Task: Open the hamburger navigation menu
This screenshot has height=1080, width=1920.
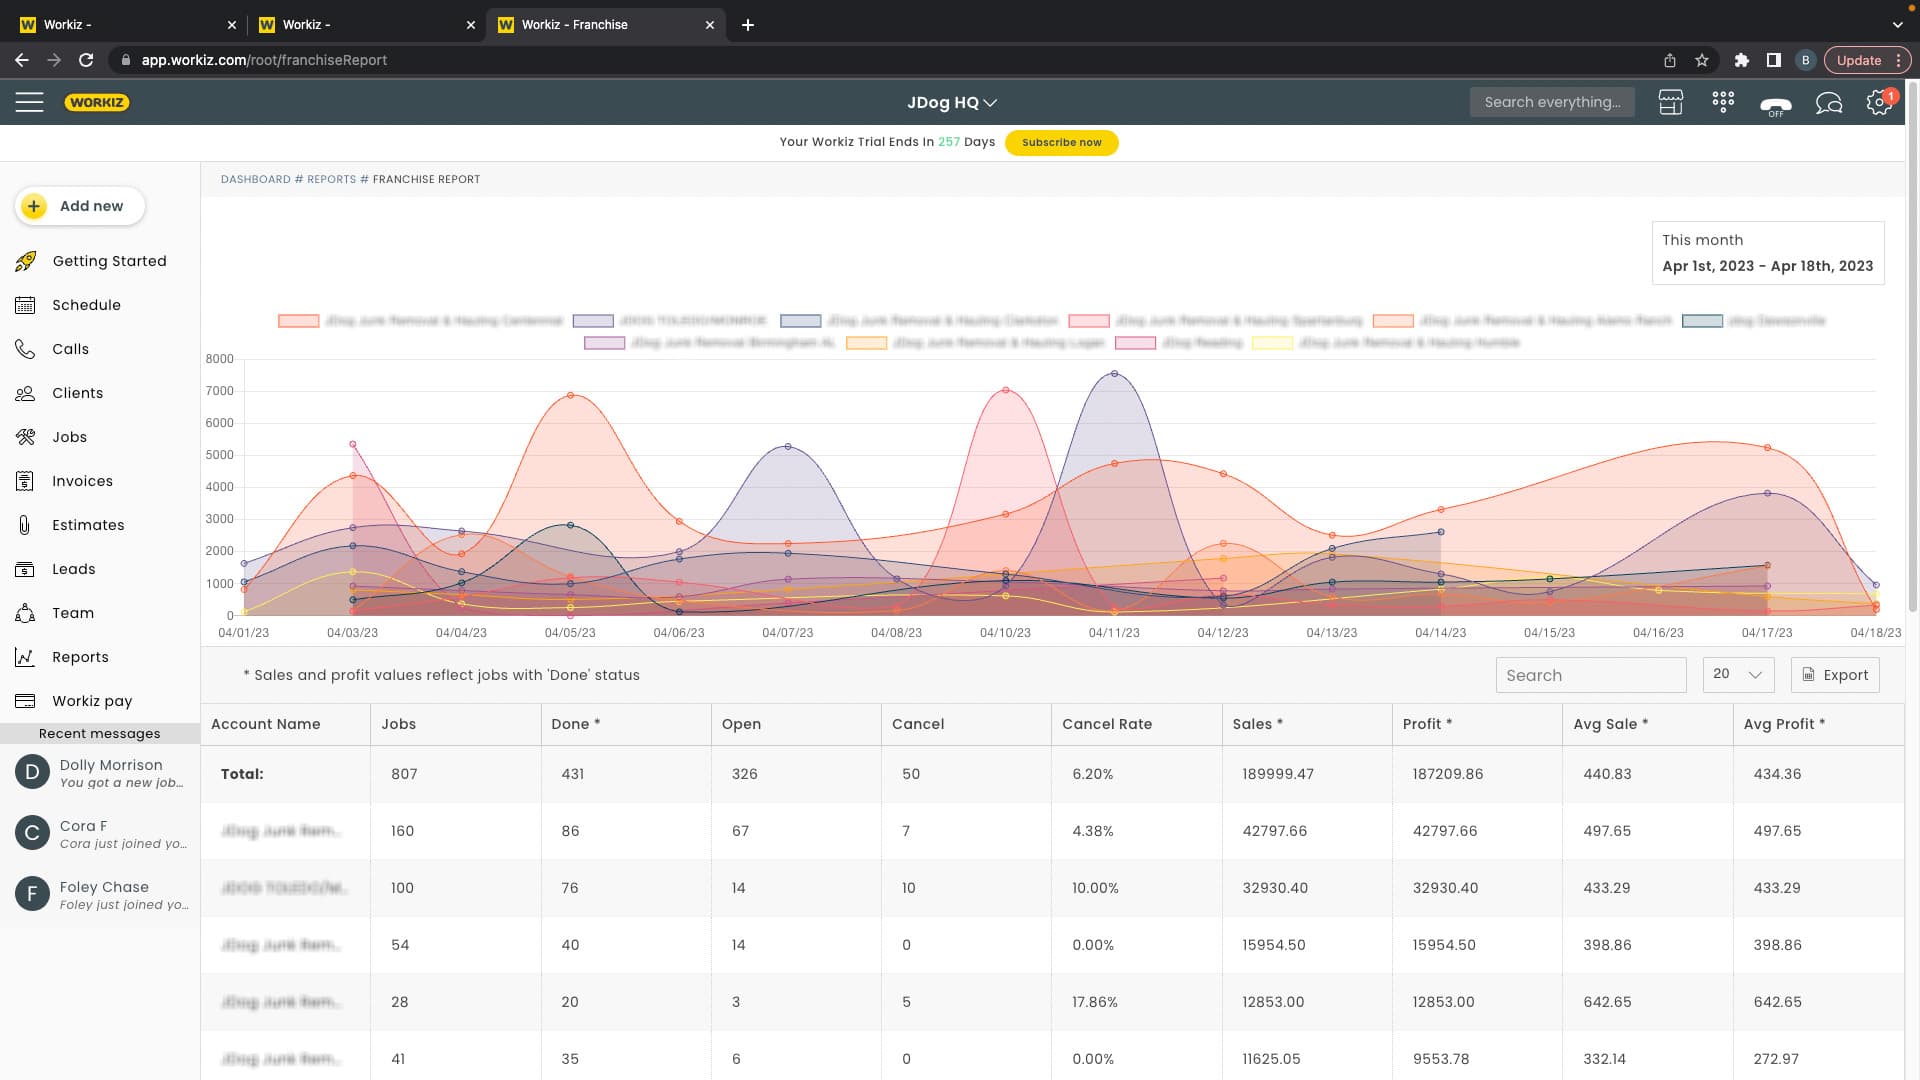Action: (x=29, y=102)
